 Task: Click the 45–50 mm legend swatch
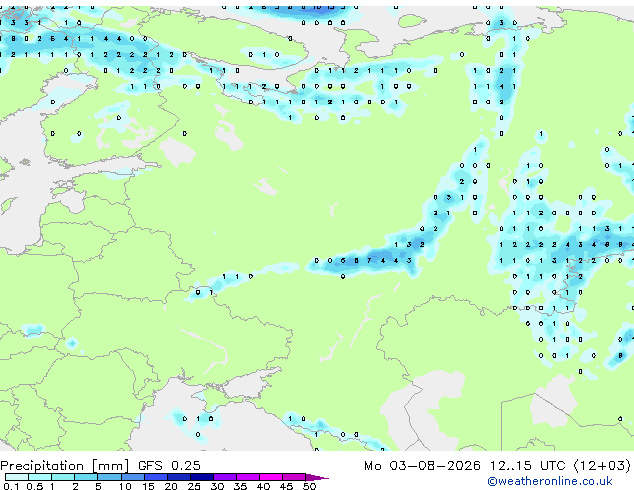point(294,477)
